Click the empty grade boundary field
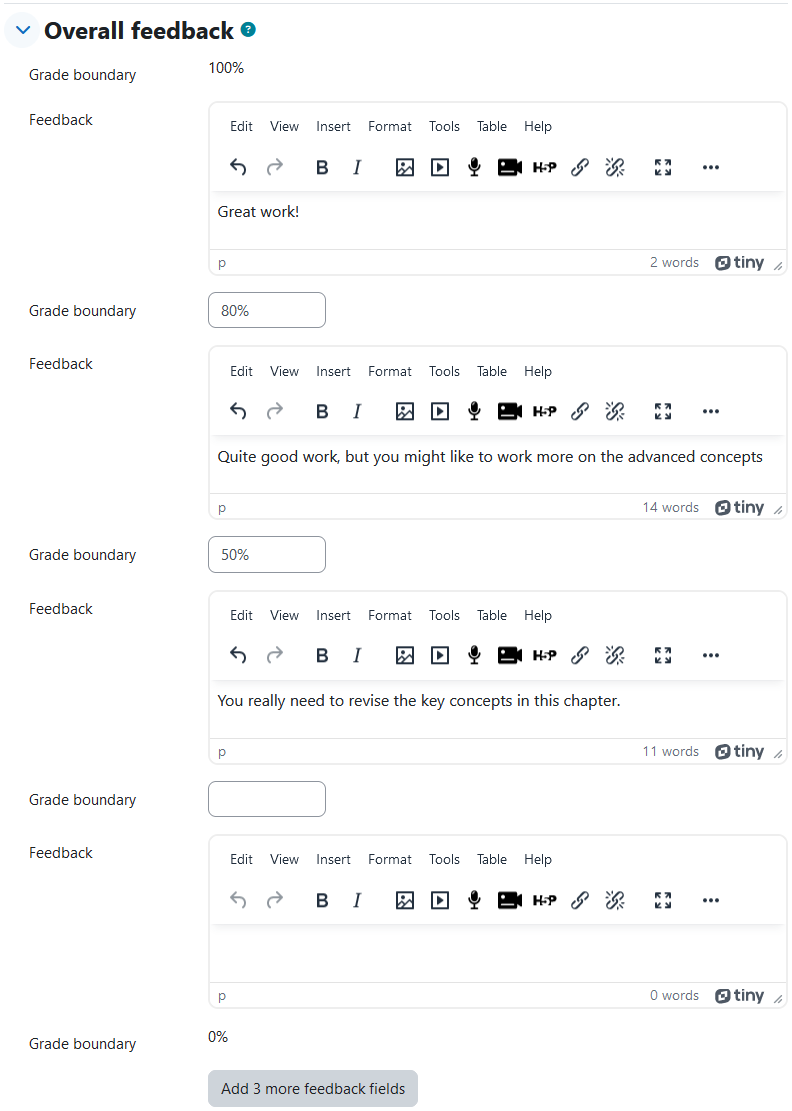 [266, 799]
